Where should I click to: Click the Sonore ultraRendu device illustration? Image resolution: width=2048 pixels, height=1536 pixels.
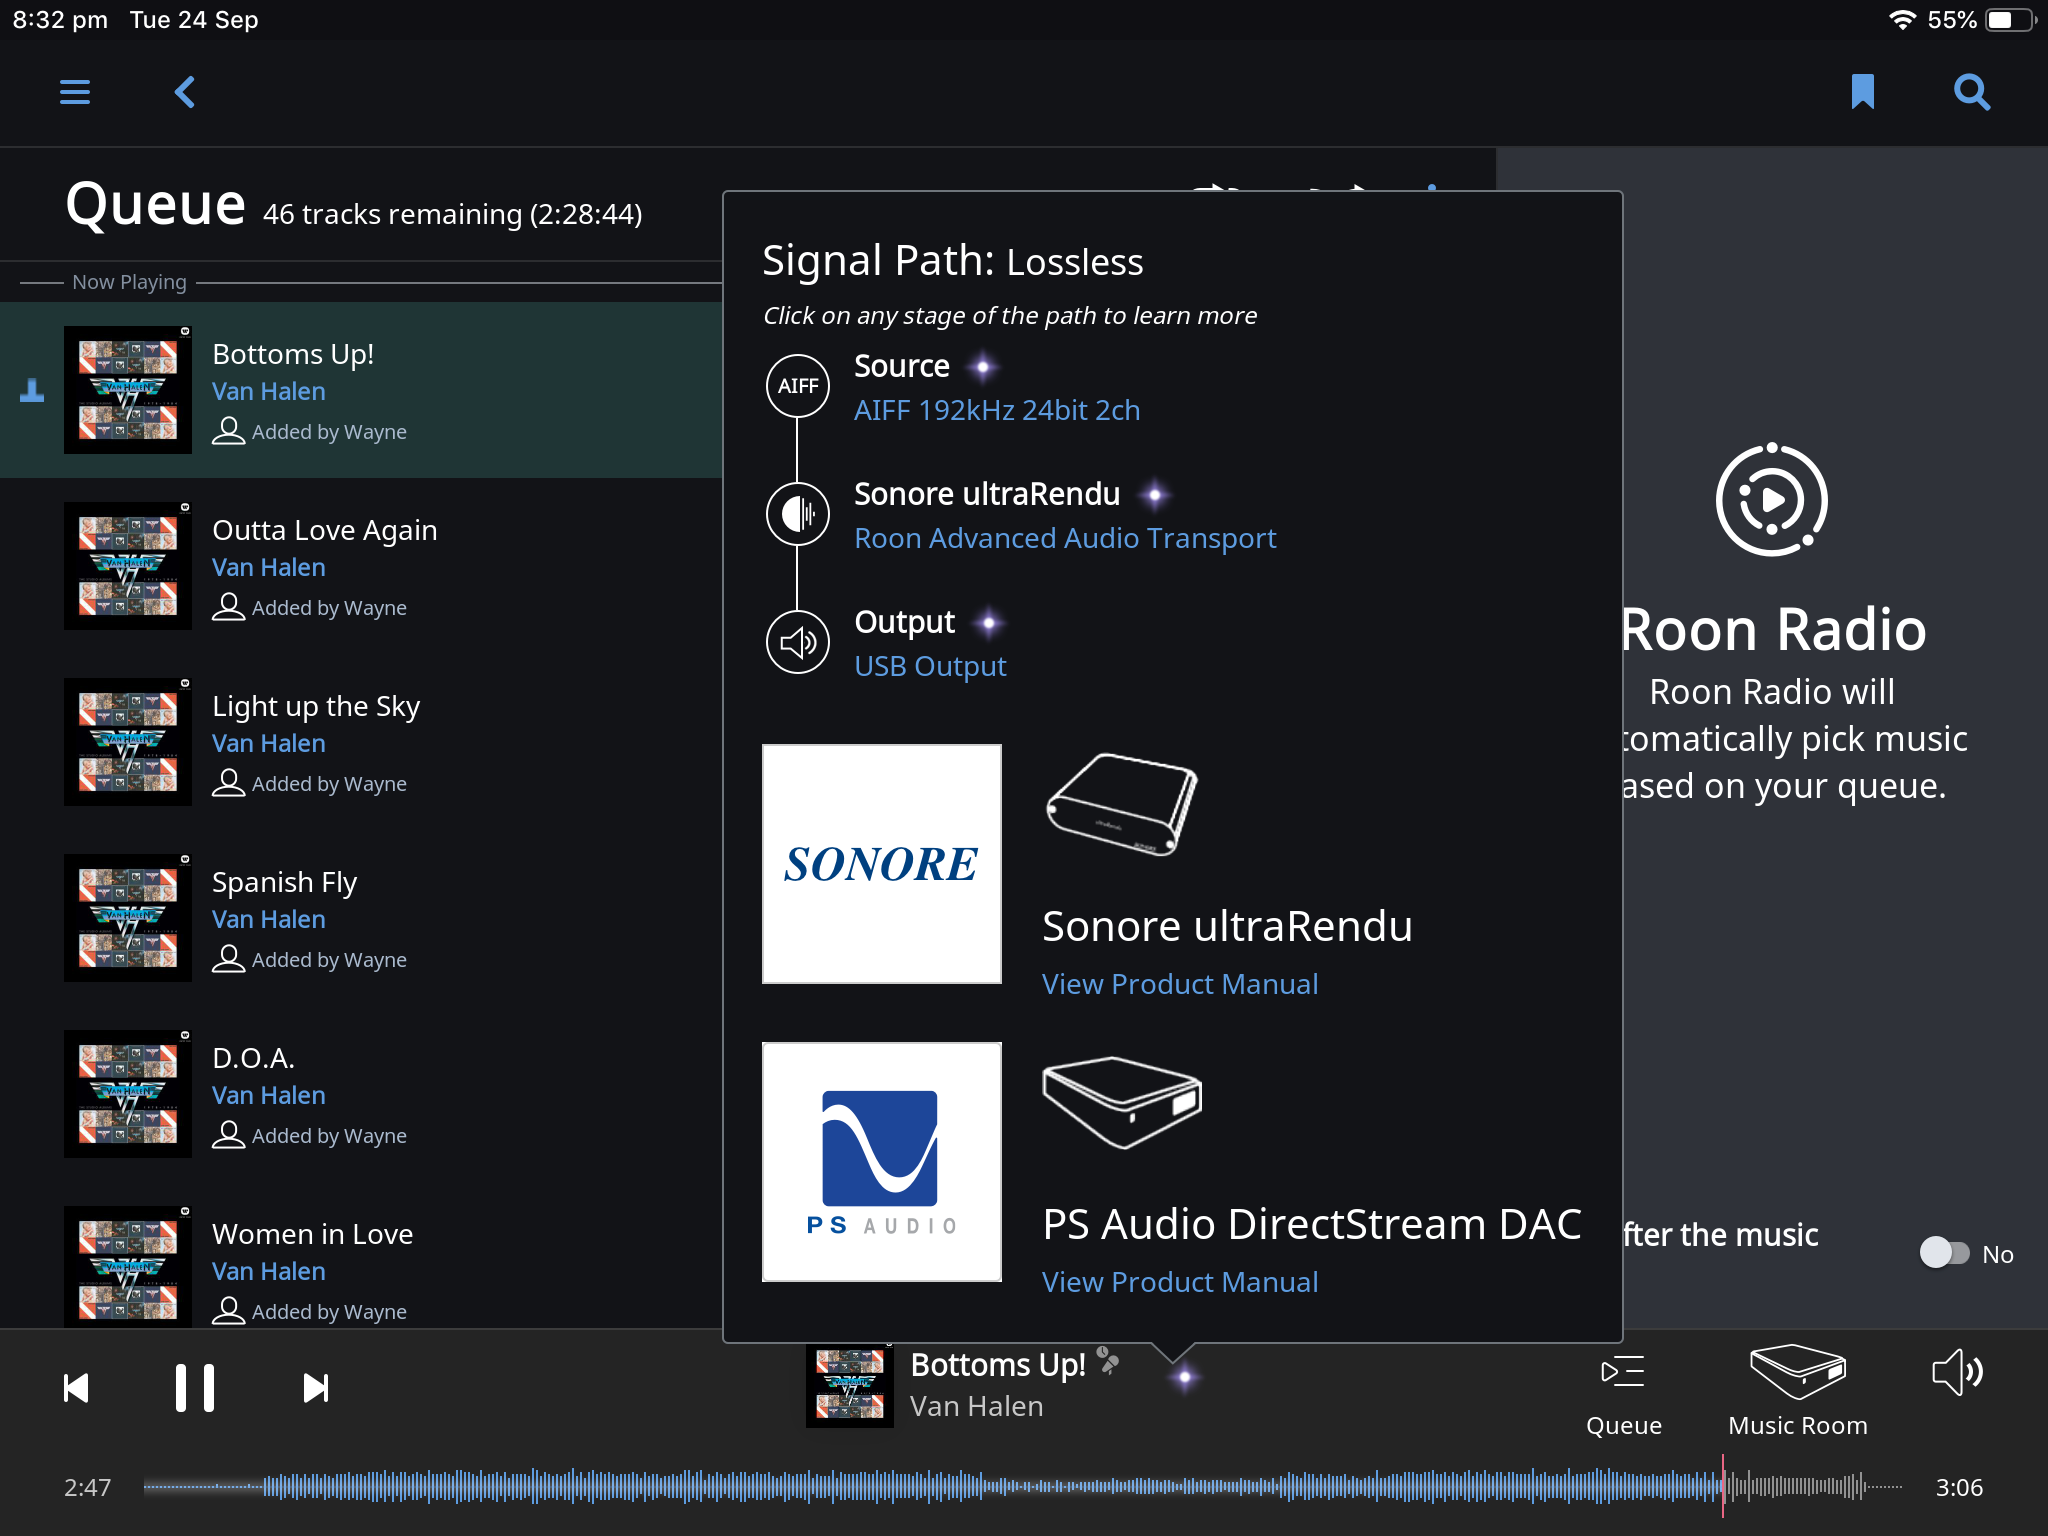pos(1122,805)
